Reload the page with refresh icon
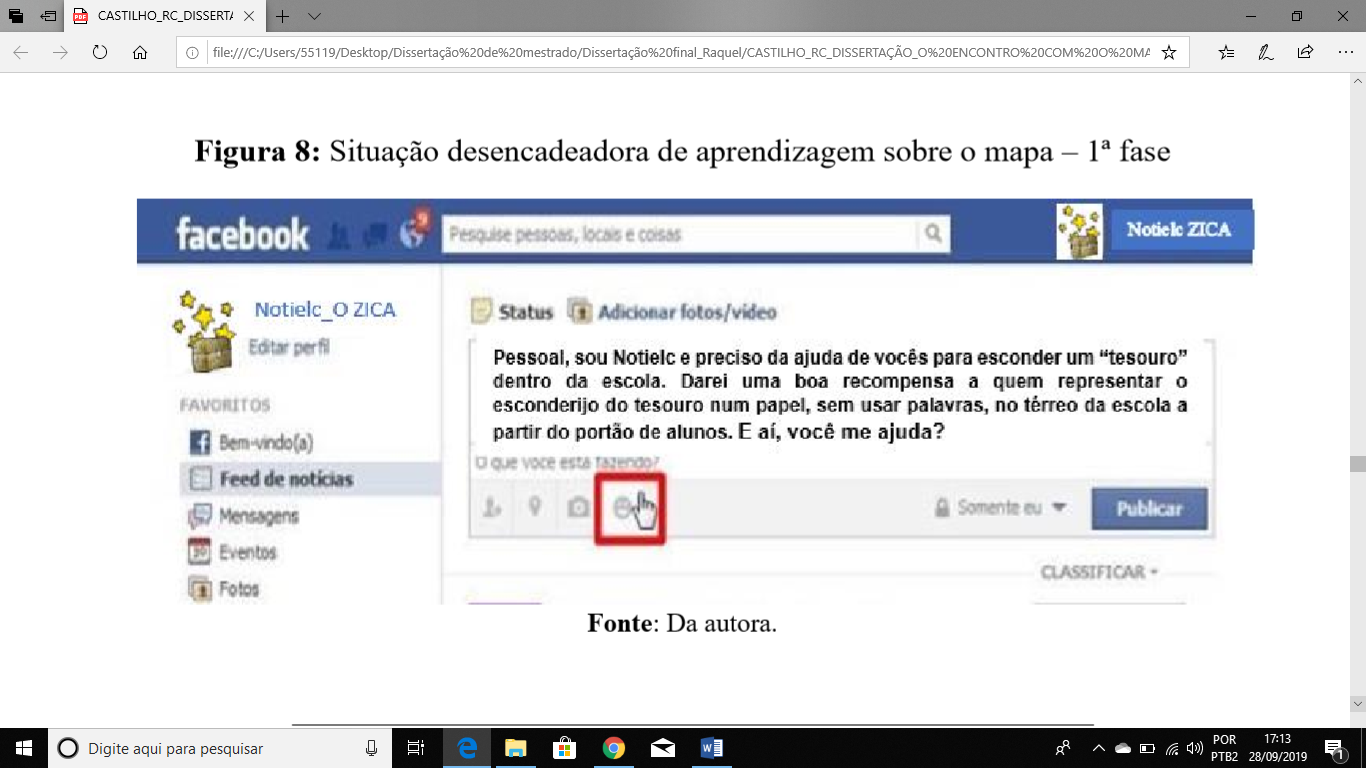The image size is (1366, 768). click(99, 52)
